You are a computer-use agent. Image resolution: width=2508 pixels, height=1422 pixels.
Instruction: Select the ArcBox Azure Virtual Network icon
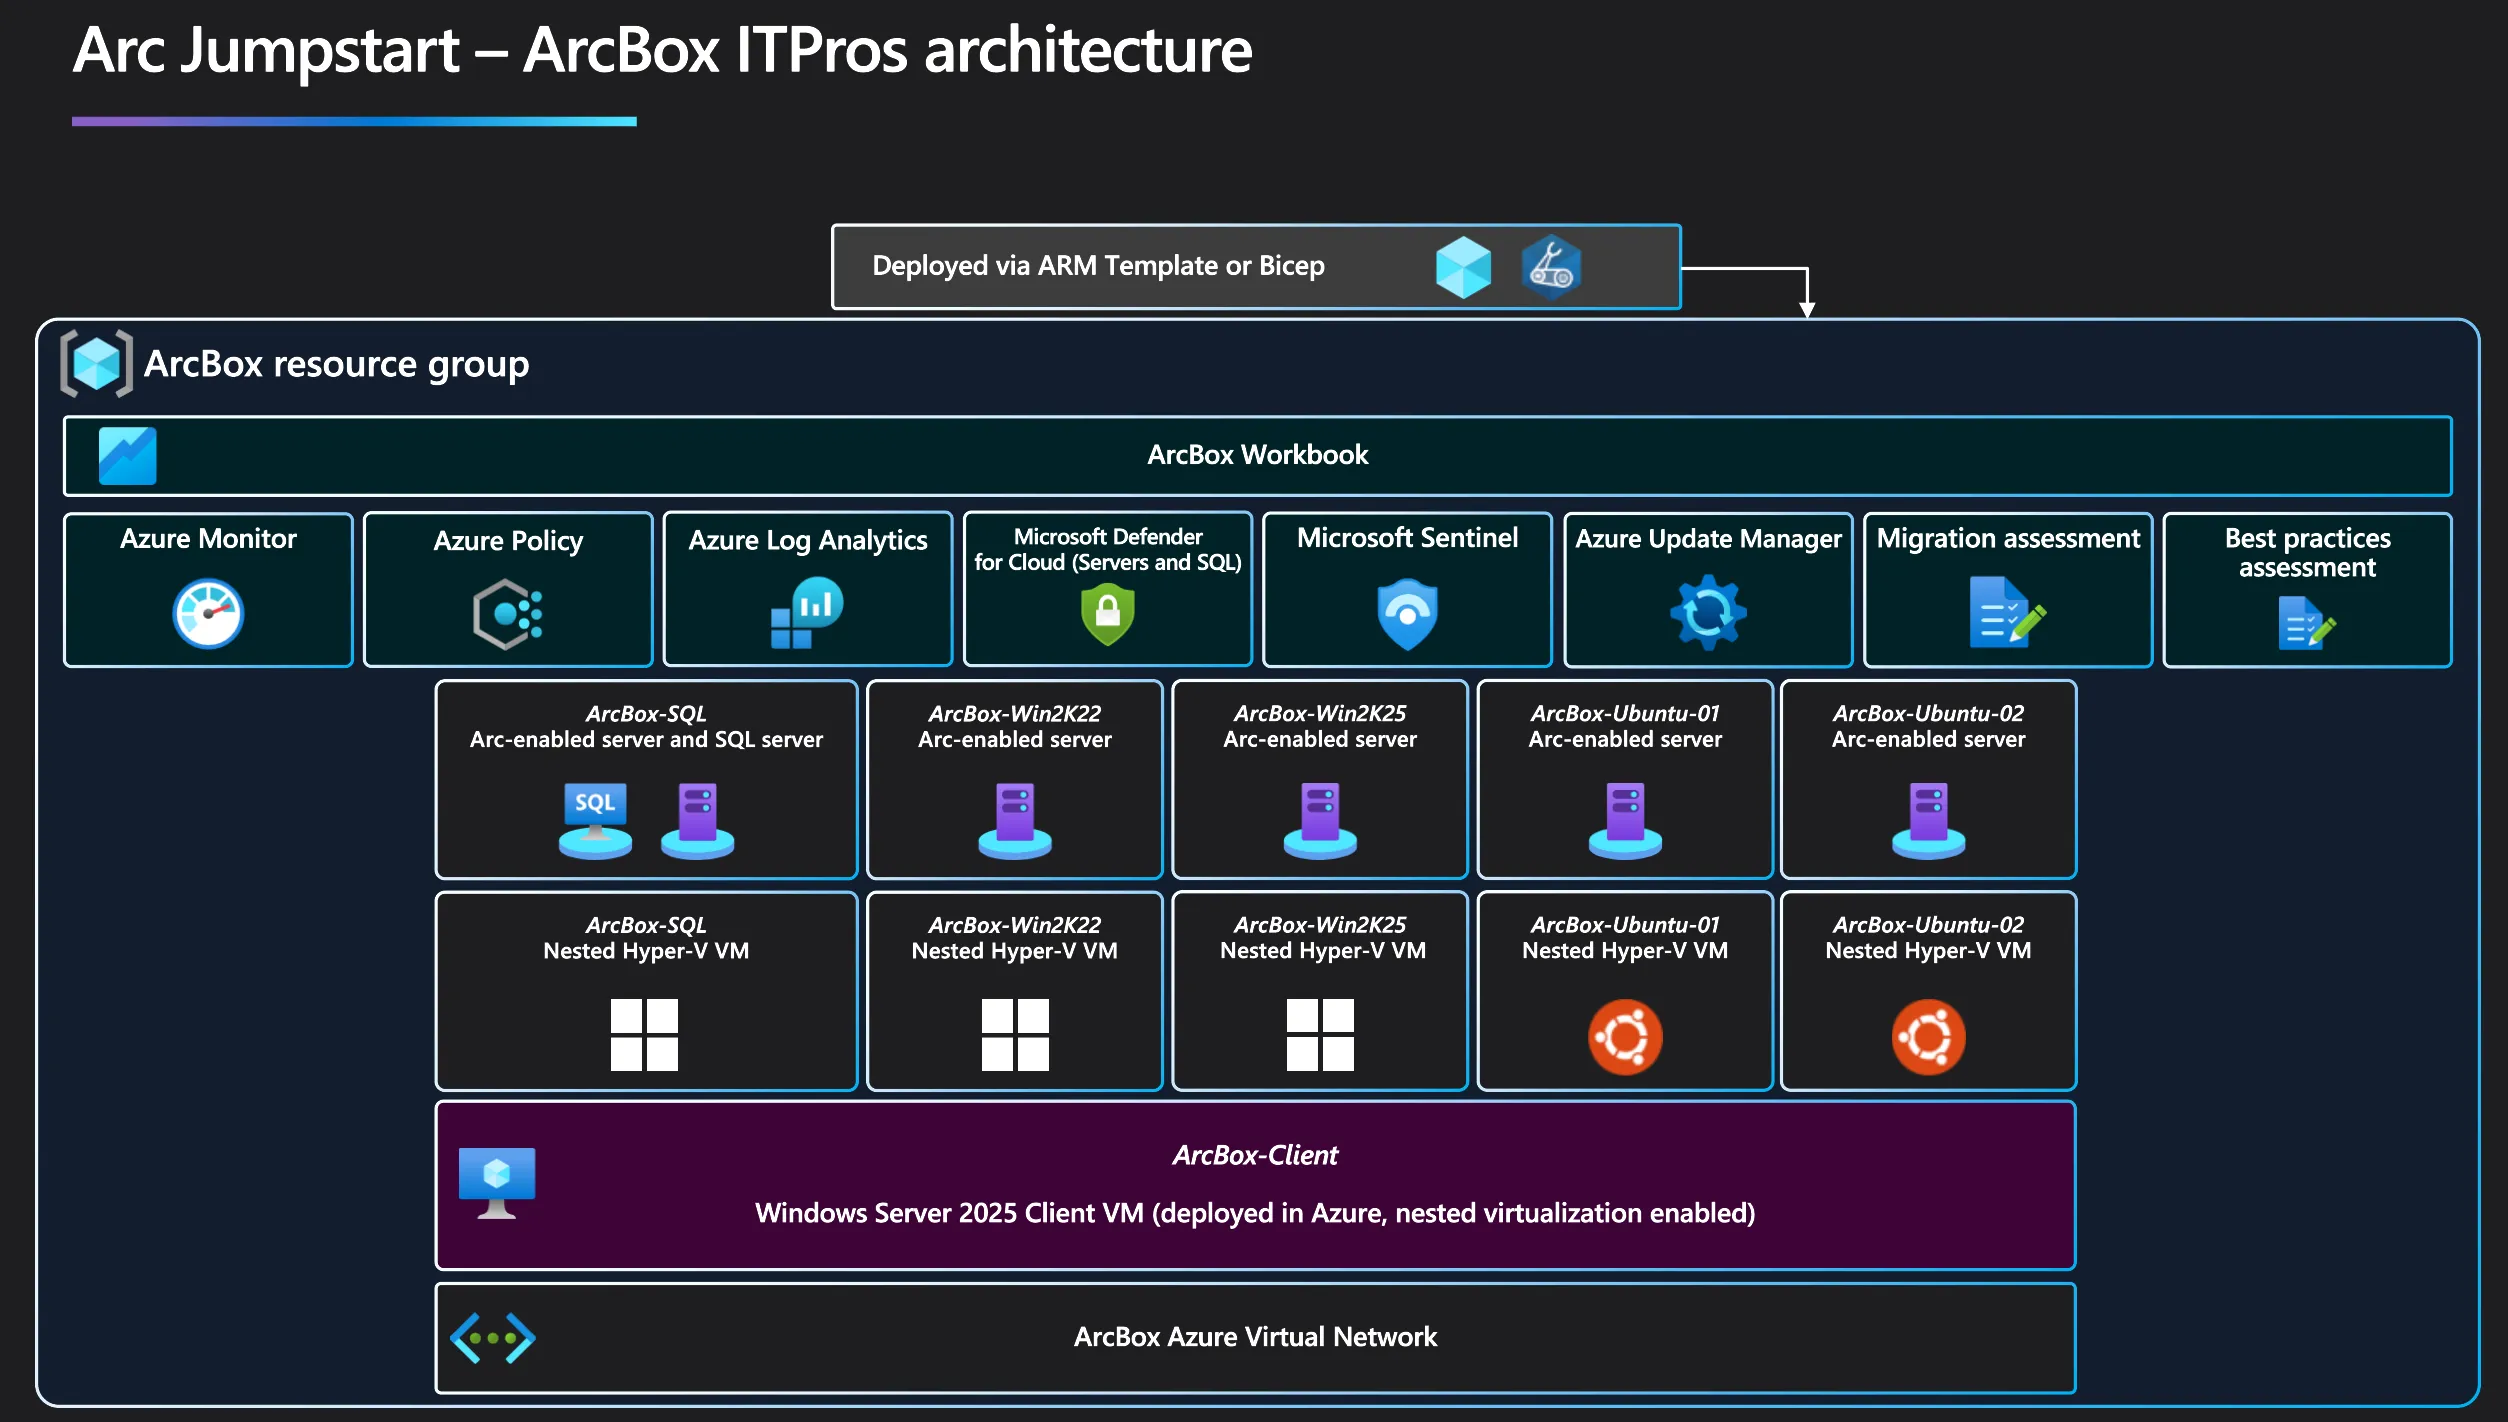(x=492, y=1336)
